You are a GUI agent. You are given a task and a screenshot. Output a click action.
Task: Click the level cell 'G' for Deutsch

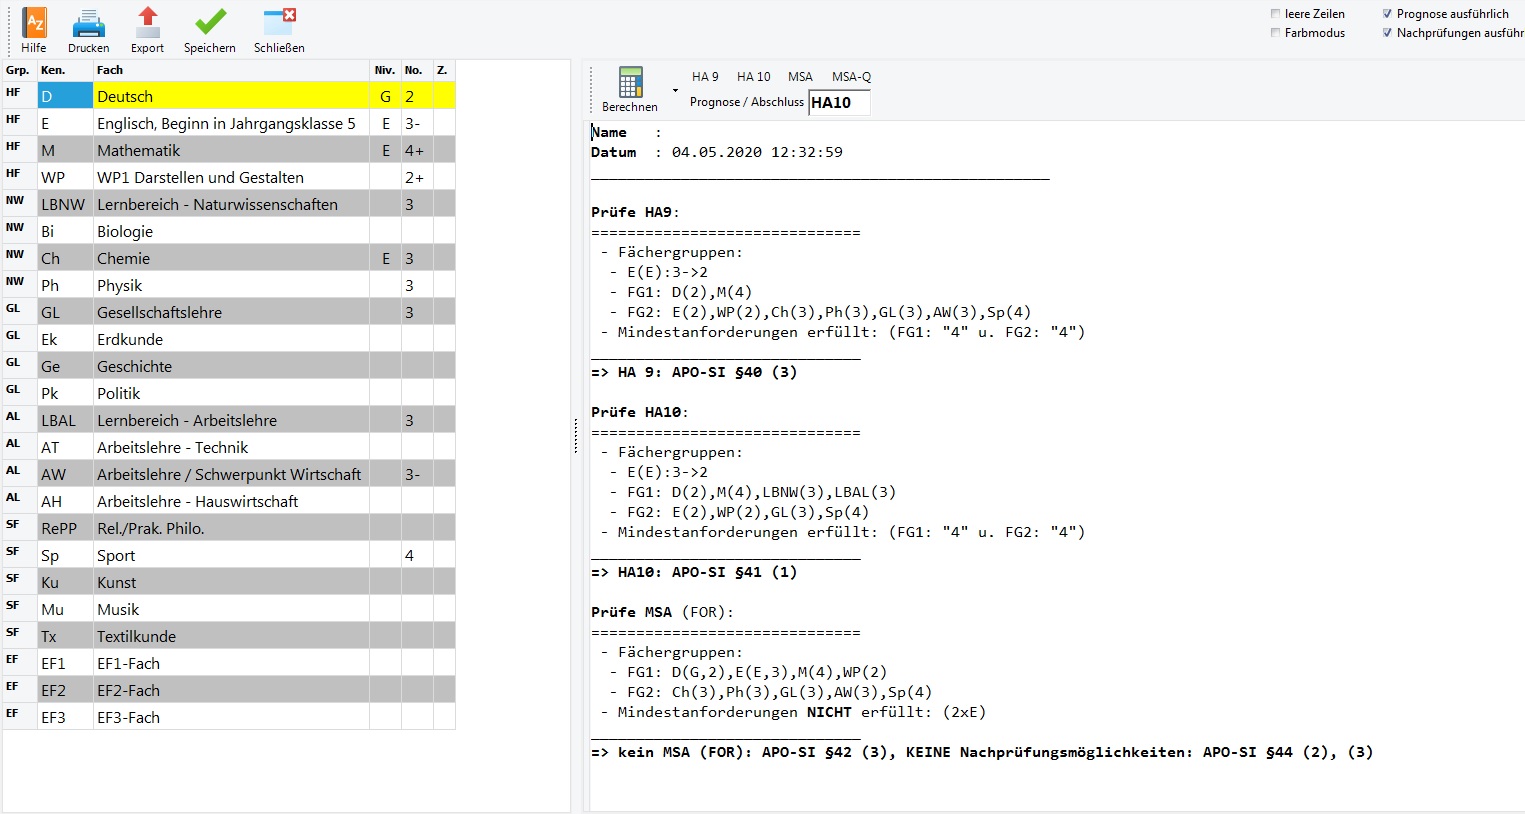click(x=385, y=96)
